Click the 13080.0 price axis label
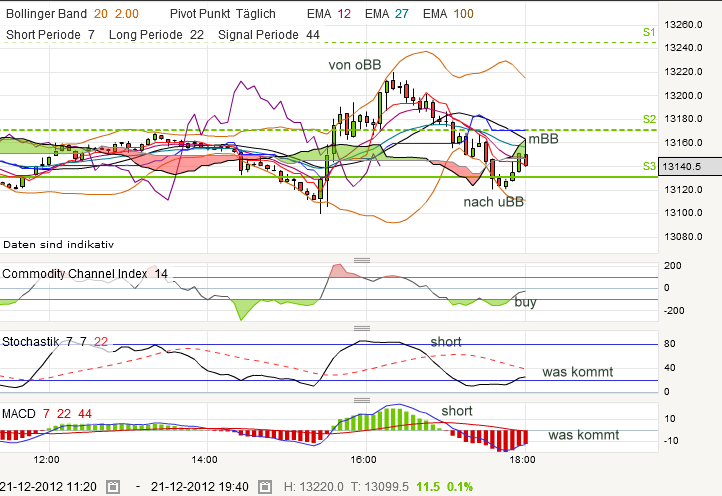The image size is (722, 496). pos(683,237)
